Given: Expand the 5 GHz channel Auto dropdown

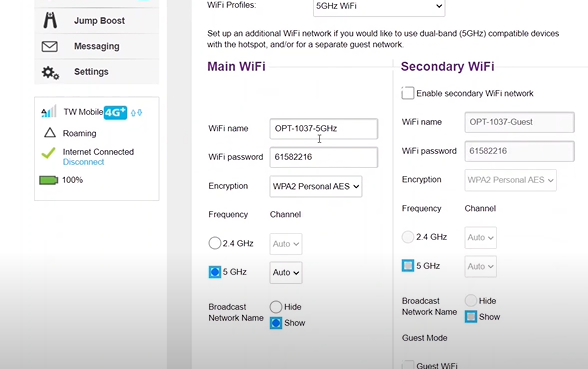Looking at the screenshot, I should [x=286, y=272].
